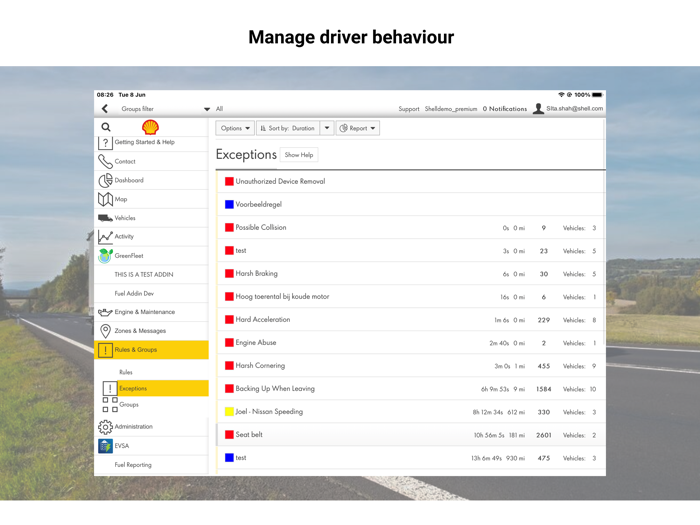Image resolution: width=700 pixels, height=525 pixels.
Task: Click the Exceptions exclamation icon
Action: tap(110, 388)
